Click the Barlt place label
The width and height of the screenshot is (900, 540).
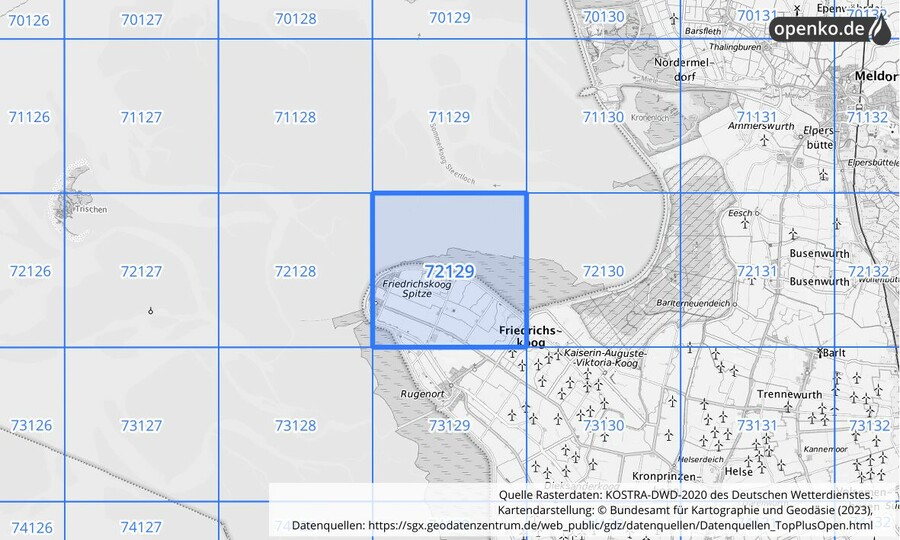pos(833,353)
